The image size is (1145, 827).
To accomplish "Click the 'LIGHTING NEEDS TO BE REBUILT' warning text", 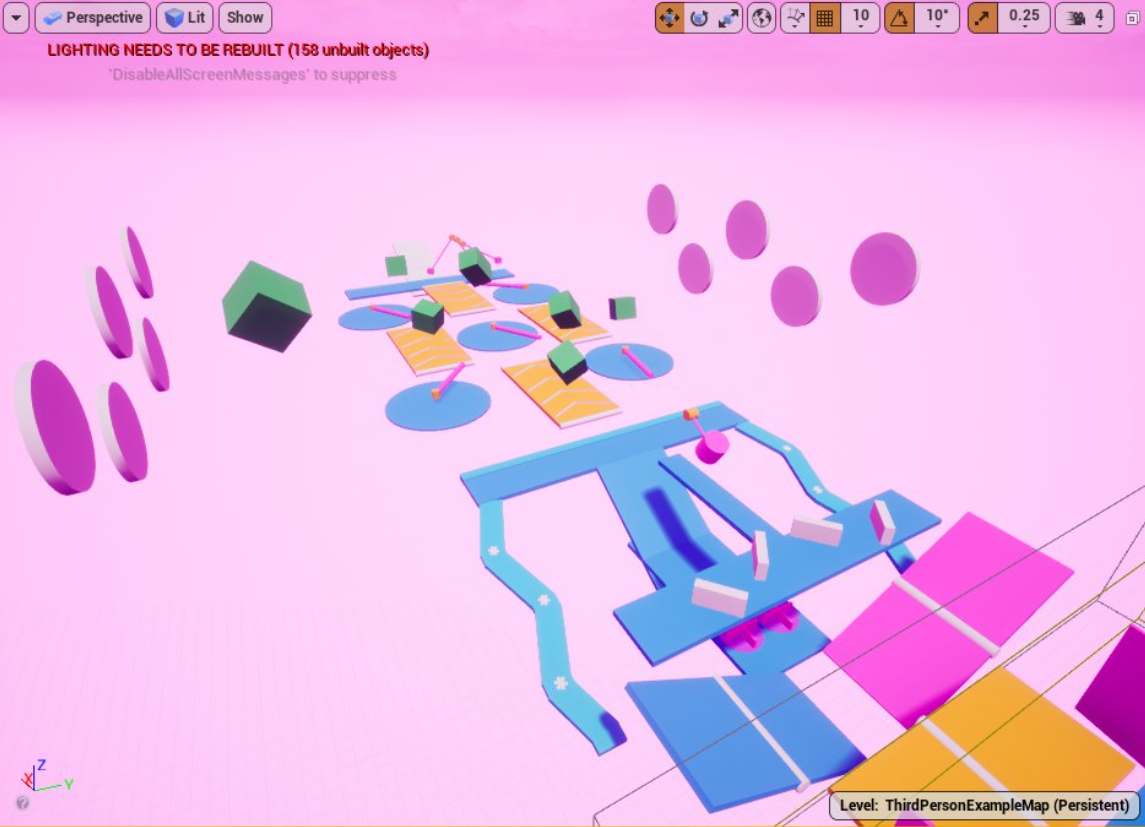I will (238, 50).
